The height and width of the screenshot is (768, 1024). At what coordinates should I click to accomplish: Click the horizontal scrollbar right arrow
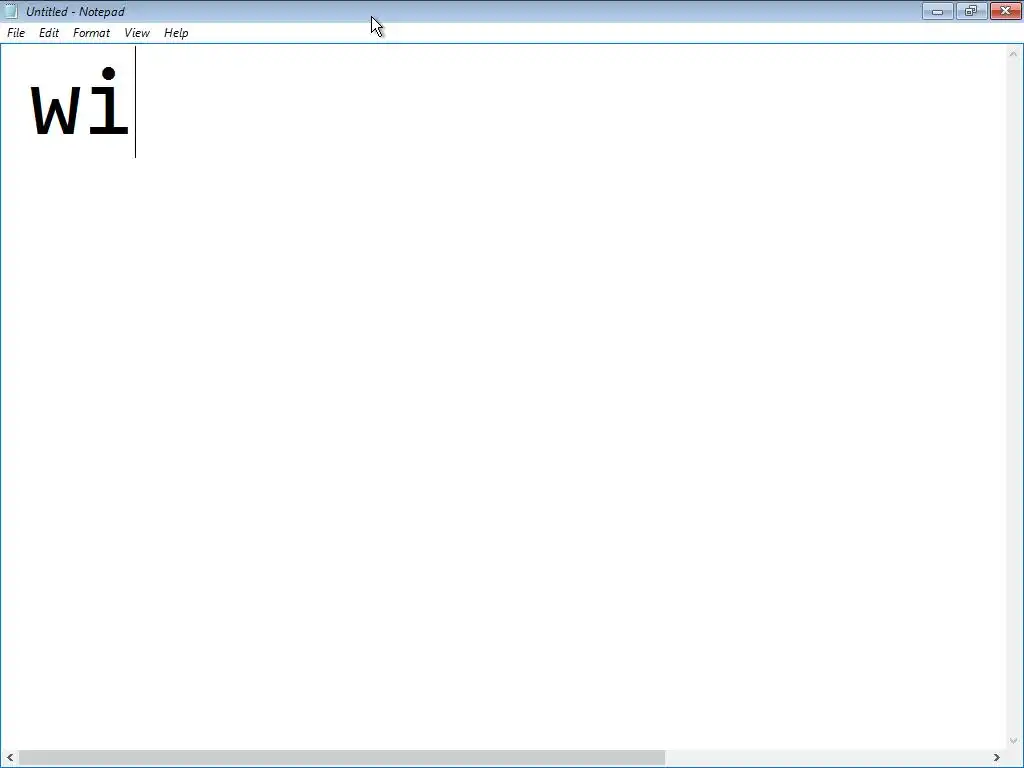coord(997,758)
